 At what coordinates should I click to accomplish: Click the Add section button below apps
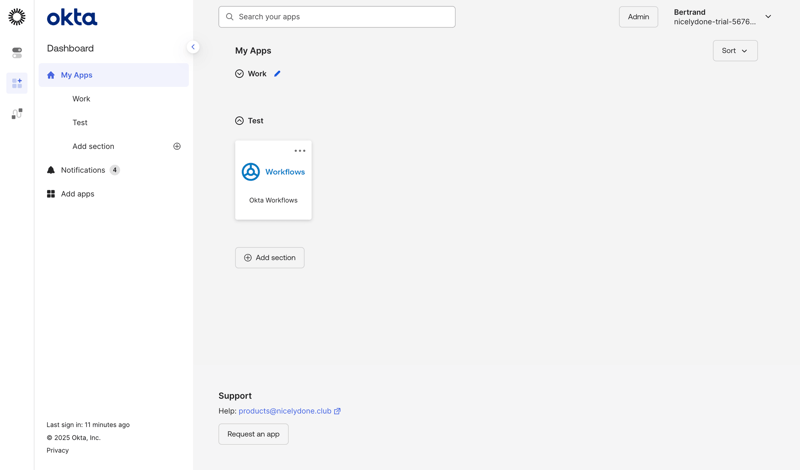(270, 258)
